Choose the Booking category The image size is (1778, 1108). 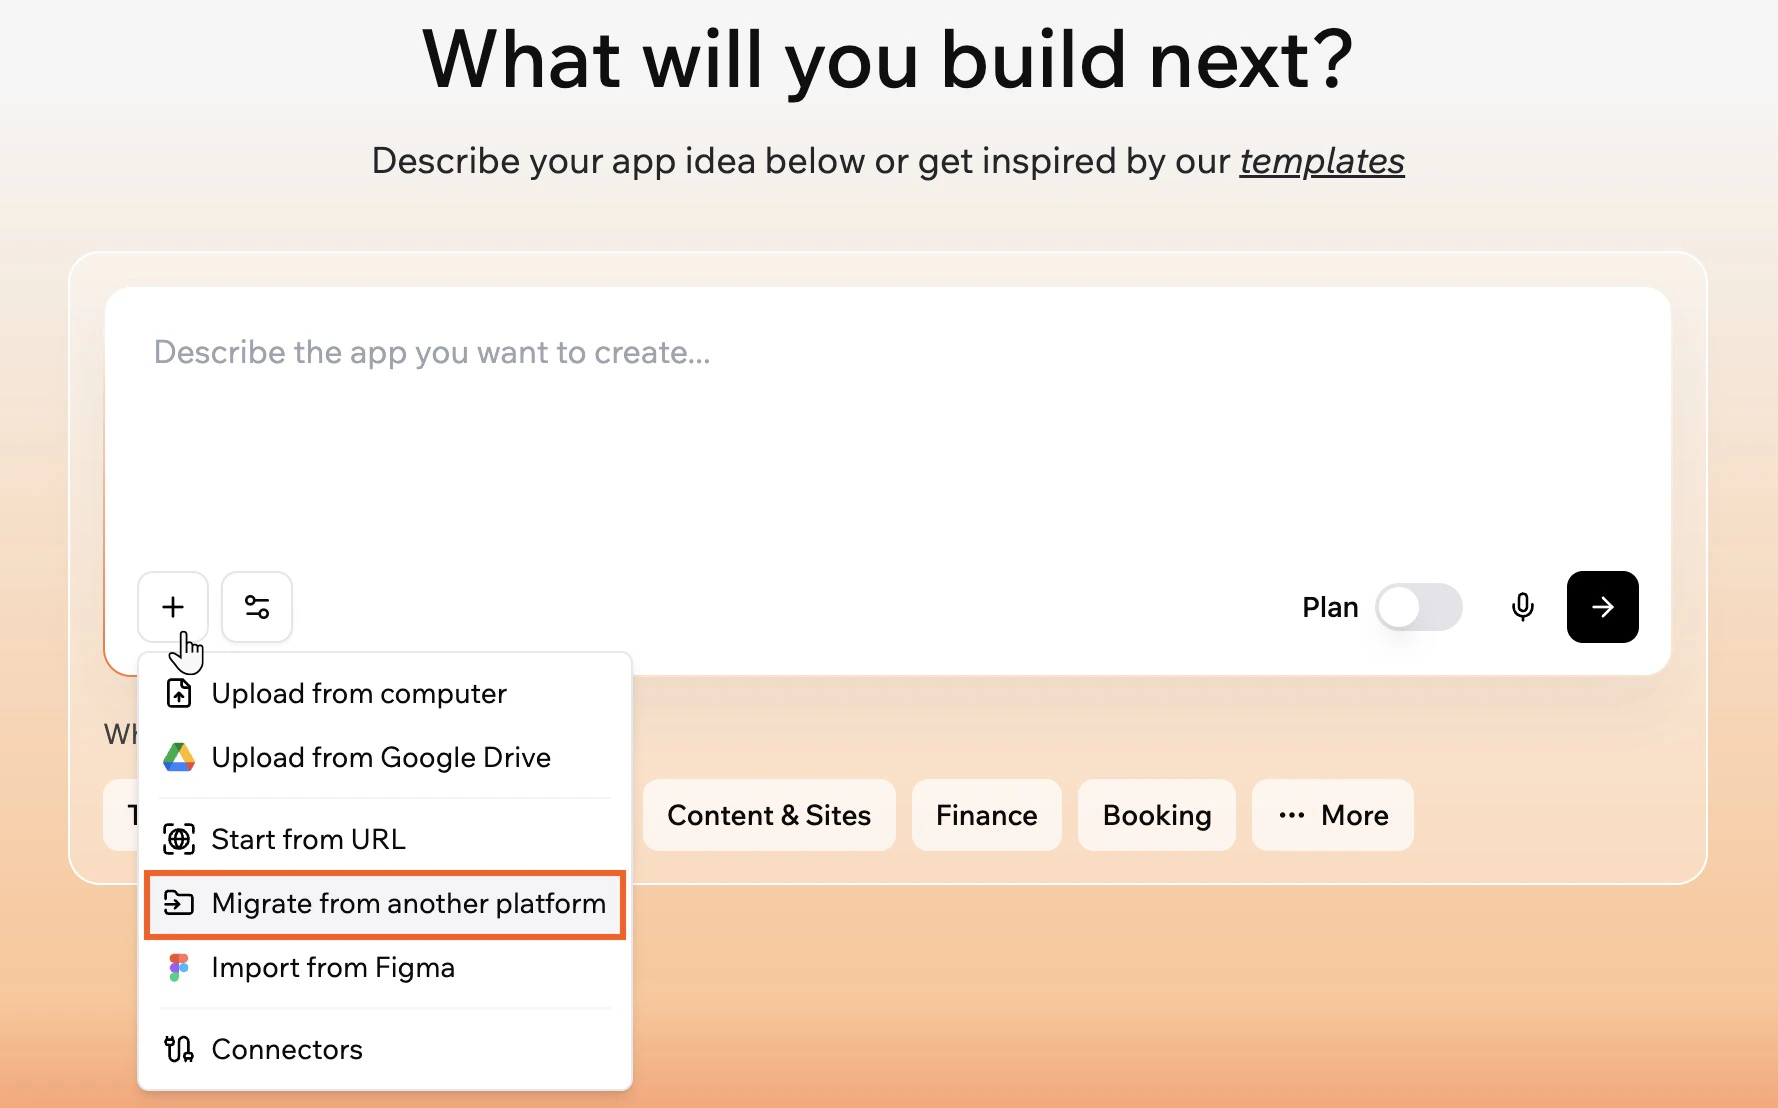pyautogui.click(x=1156, y=815)
